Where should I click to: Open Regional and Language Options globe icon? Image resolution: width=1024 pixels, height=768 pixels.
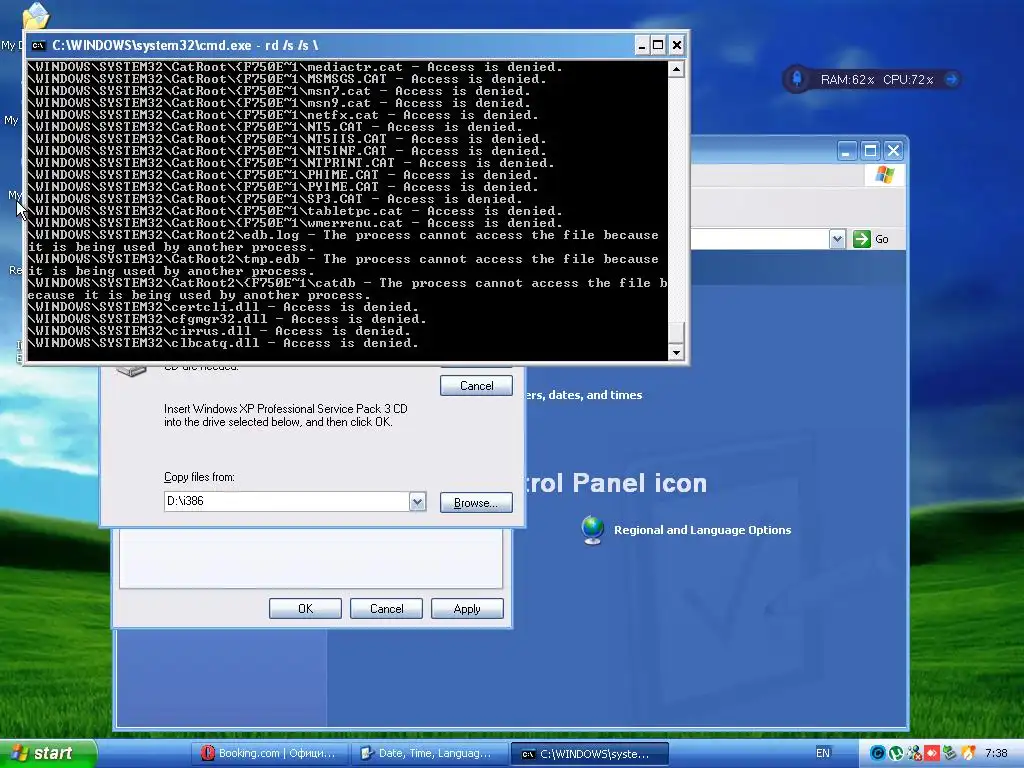(592, 530)
